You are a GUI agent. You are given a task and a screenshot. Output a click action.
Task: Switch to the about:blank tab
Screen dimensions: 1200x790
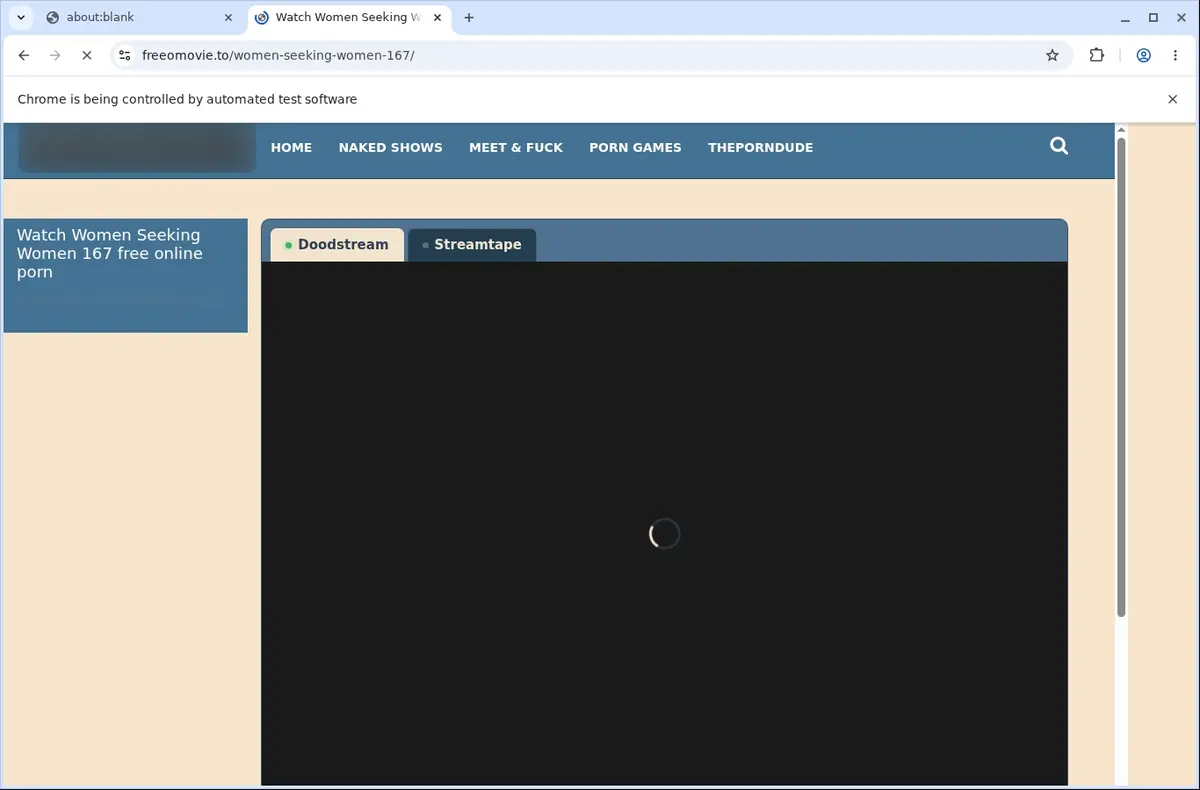pyautogui.click(x=140, y=17)
